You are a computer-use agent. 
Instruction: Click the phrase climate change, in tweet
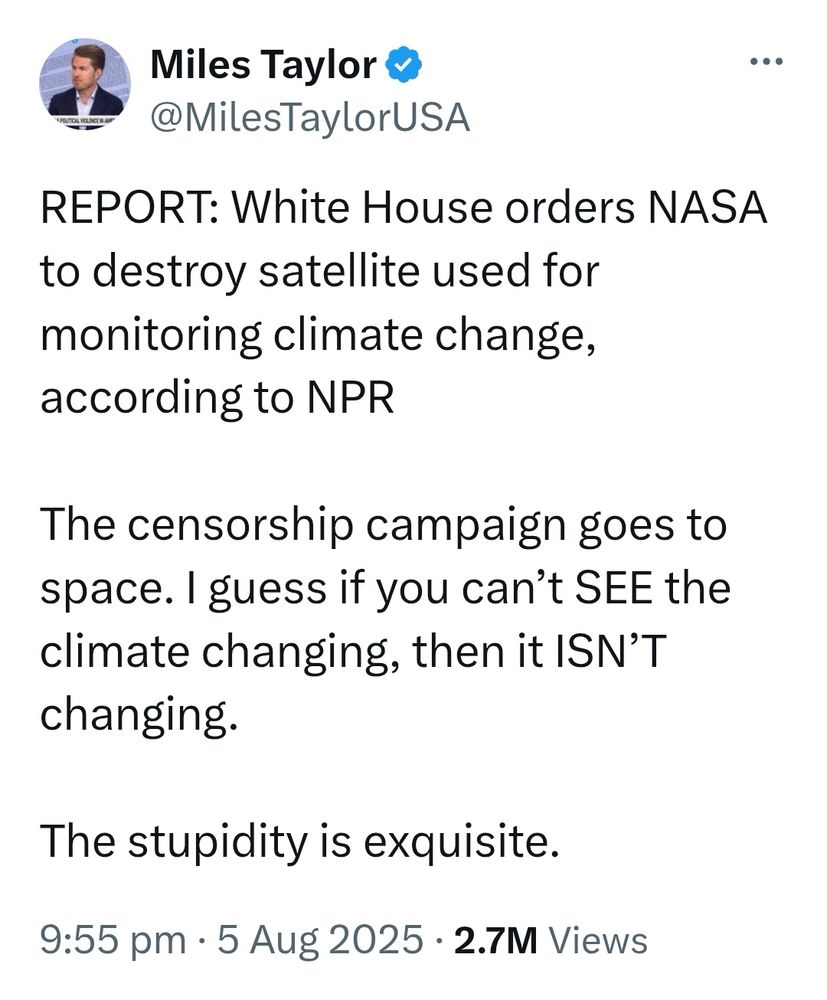tap(435, 334)
